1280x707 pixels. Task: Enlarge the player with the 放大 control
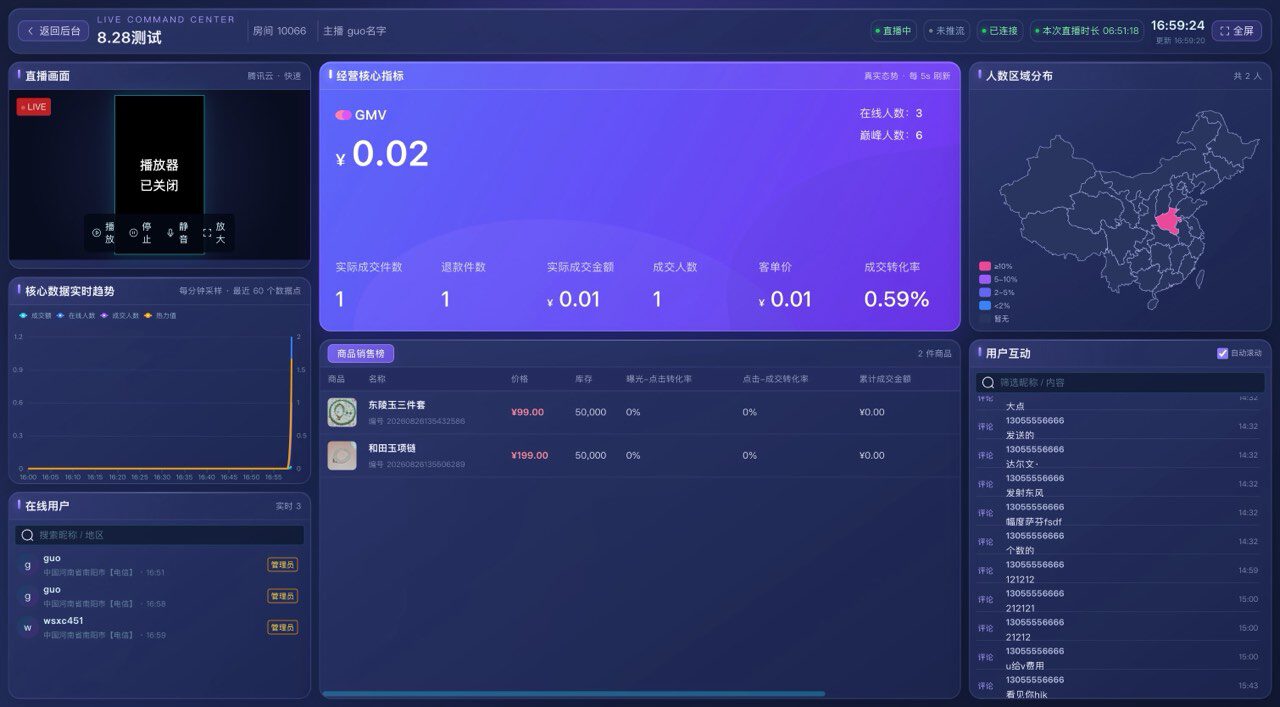point(215,233)
